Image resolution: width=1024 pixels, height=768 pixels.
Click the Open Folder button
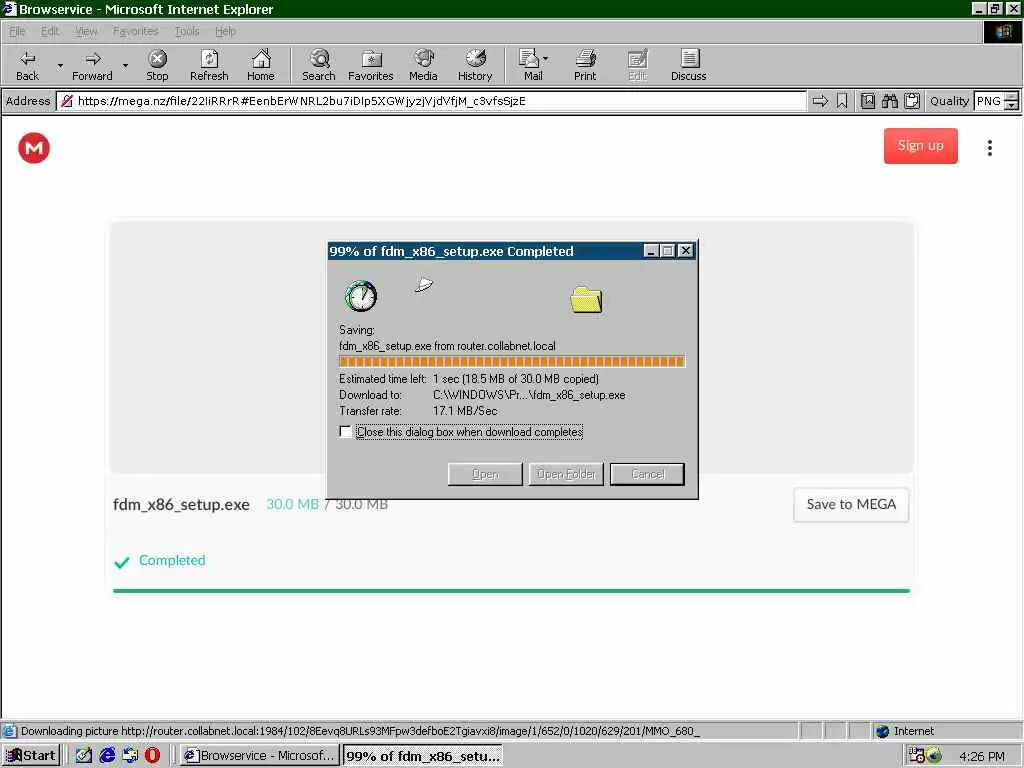coord(566,474)
